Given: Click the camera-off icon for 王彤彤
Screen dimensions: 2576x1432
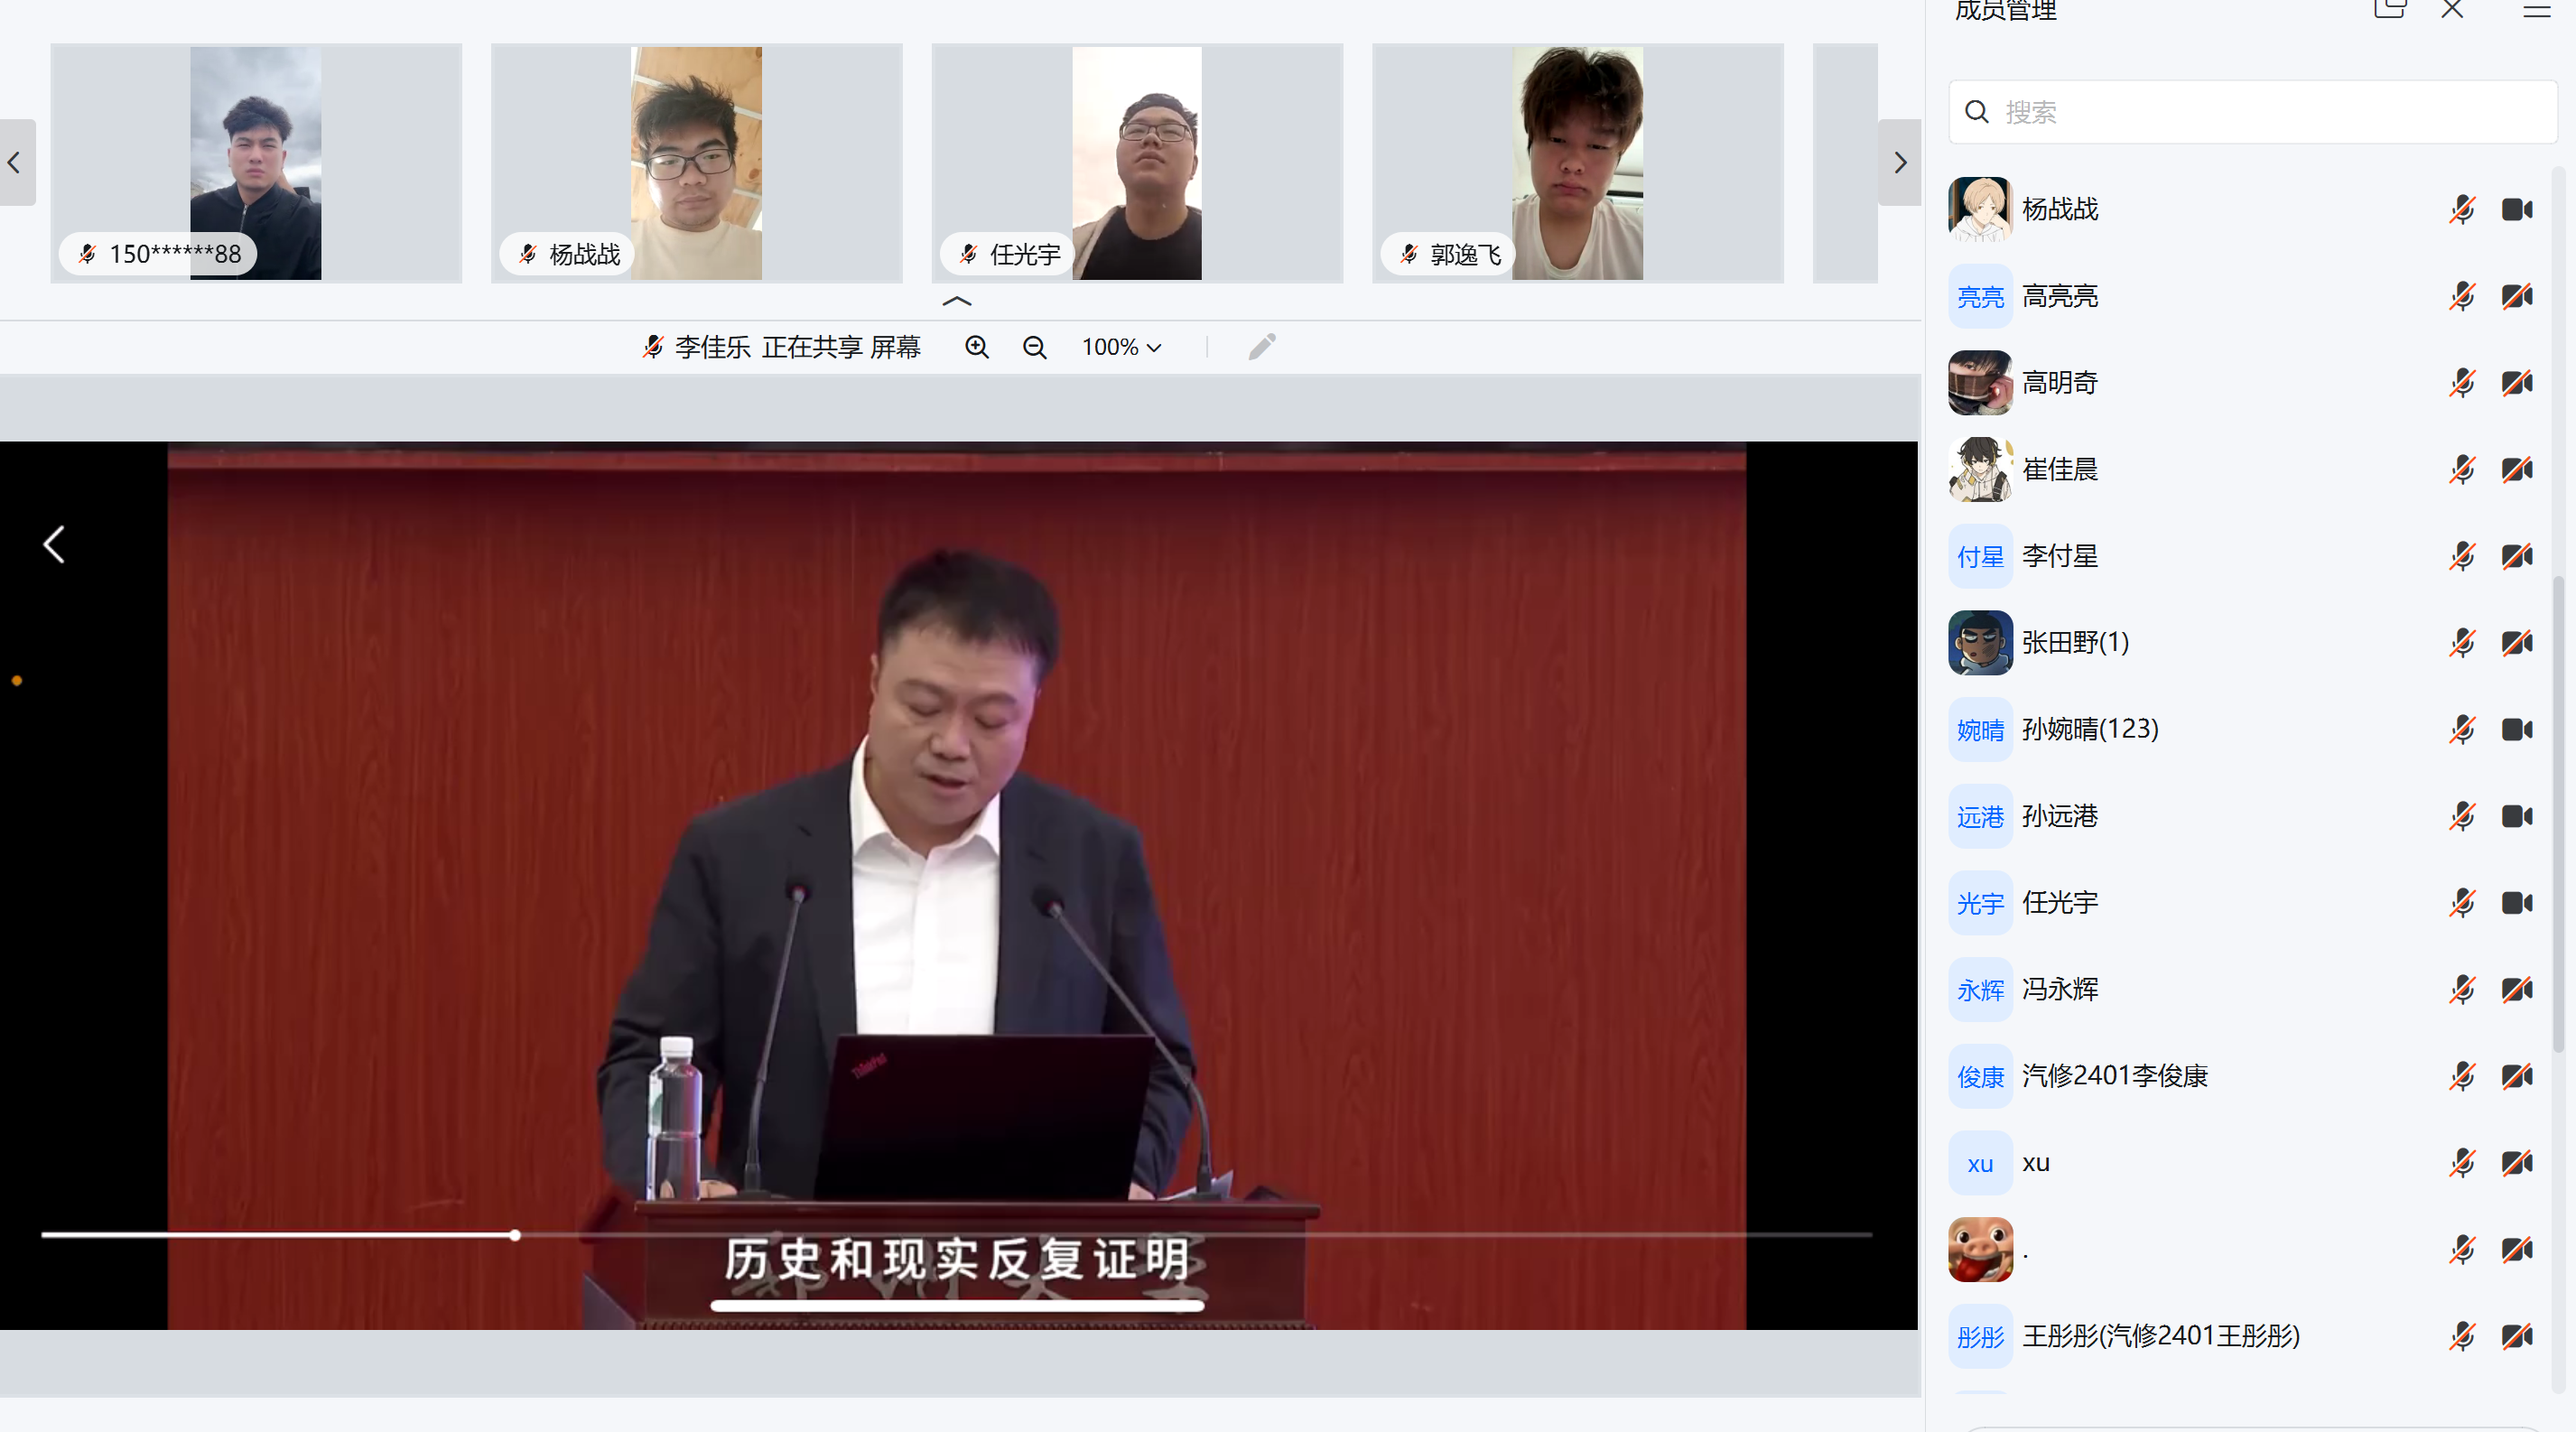Looking at the screenshot, I should [x=2517, y=1336].
